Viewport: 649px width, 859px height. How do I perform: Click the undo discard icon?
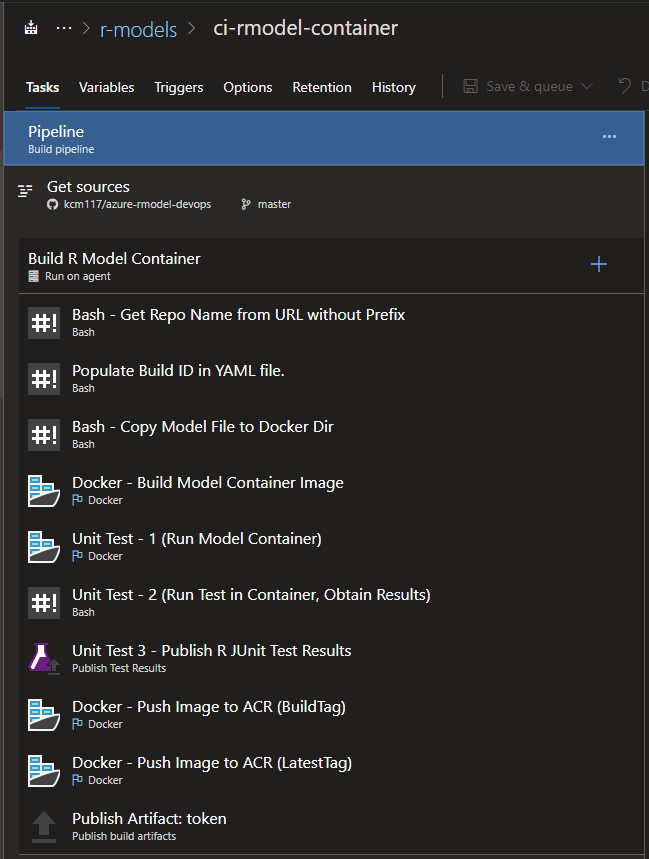coord(625,86)
